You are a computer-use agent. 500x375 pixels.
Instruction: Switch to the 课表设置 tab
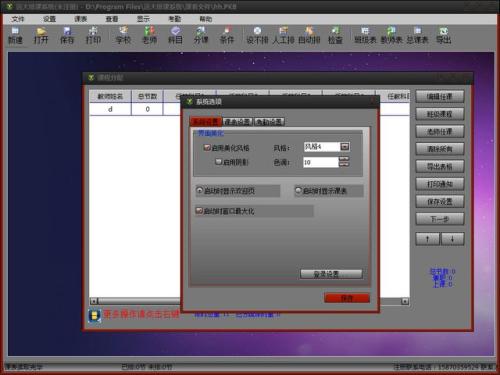pyautogui.click(x=237, y=122)
